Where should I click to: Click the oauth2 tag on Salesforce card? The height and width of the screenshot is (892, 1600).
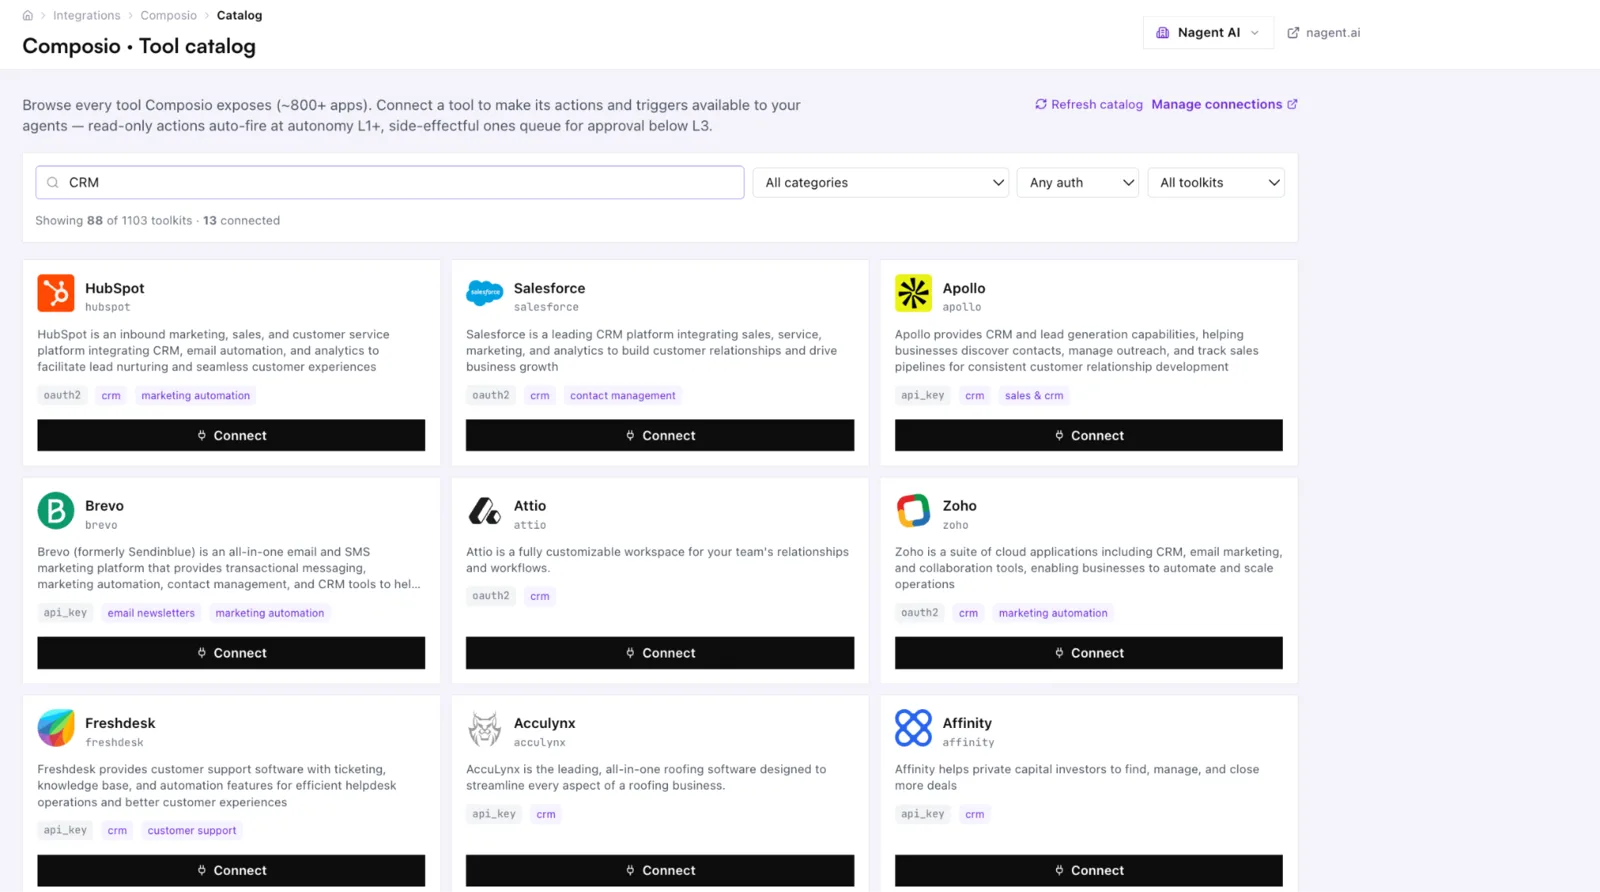[491, 396]
